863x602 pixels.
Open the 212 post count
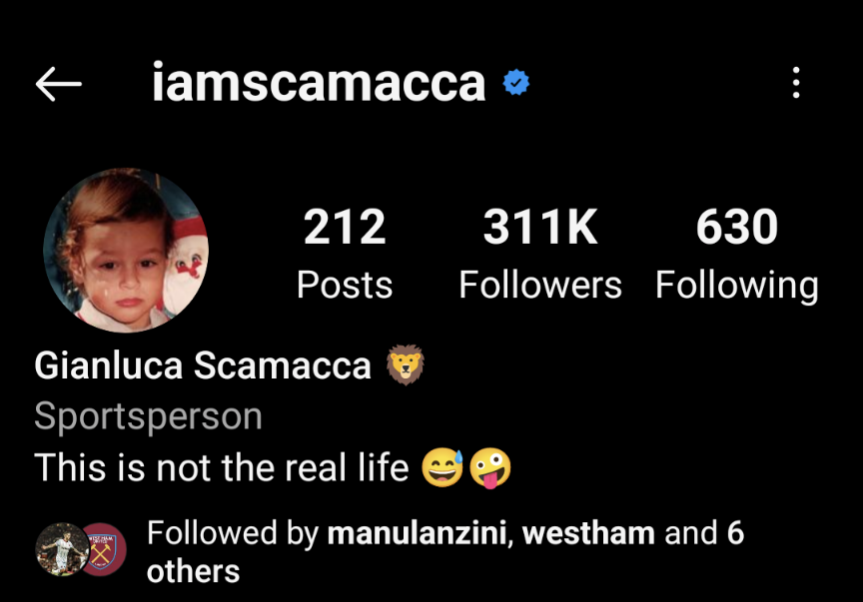point(345,227)
